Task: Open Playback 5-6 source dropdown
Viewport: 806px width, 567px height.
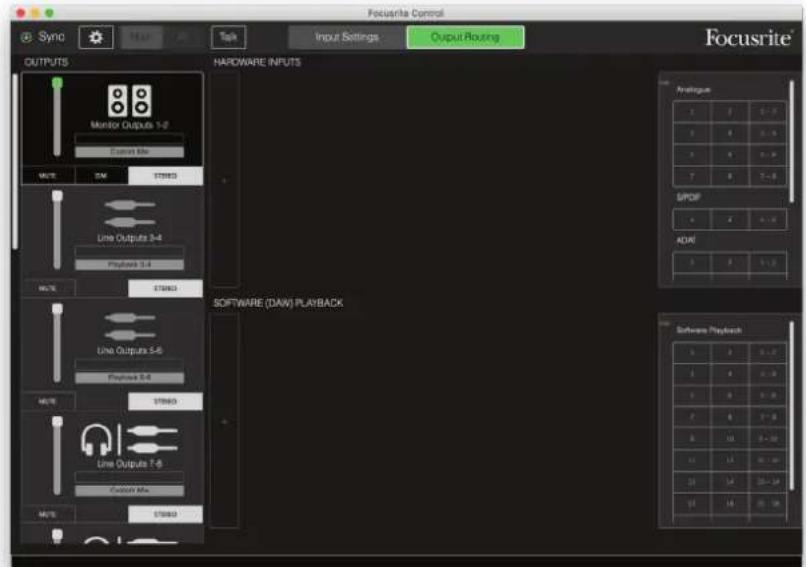Action: (130, 377)
